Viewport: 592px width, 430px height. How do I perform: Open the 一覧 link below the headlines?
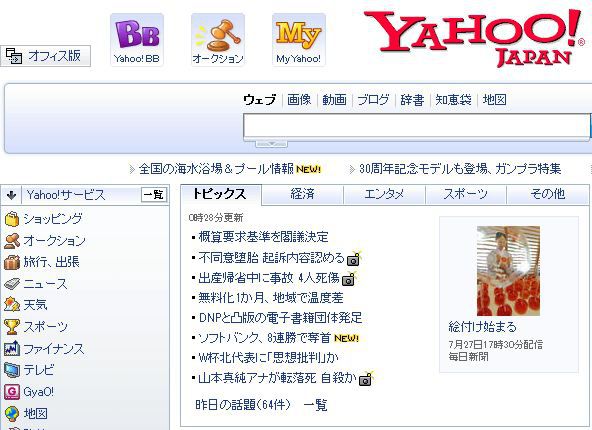click(x=315, y=405)
